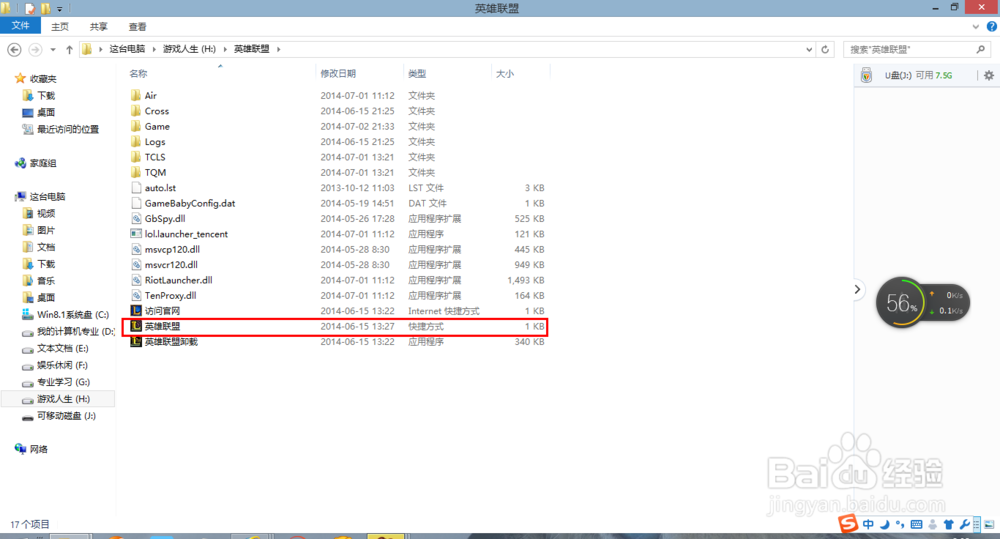Open the 文件 ribbon tab
Image resolution: width=1000 pixels, height=539 pixels.
20,26
